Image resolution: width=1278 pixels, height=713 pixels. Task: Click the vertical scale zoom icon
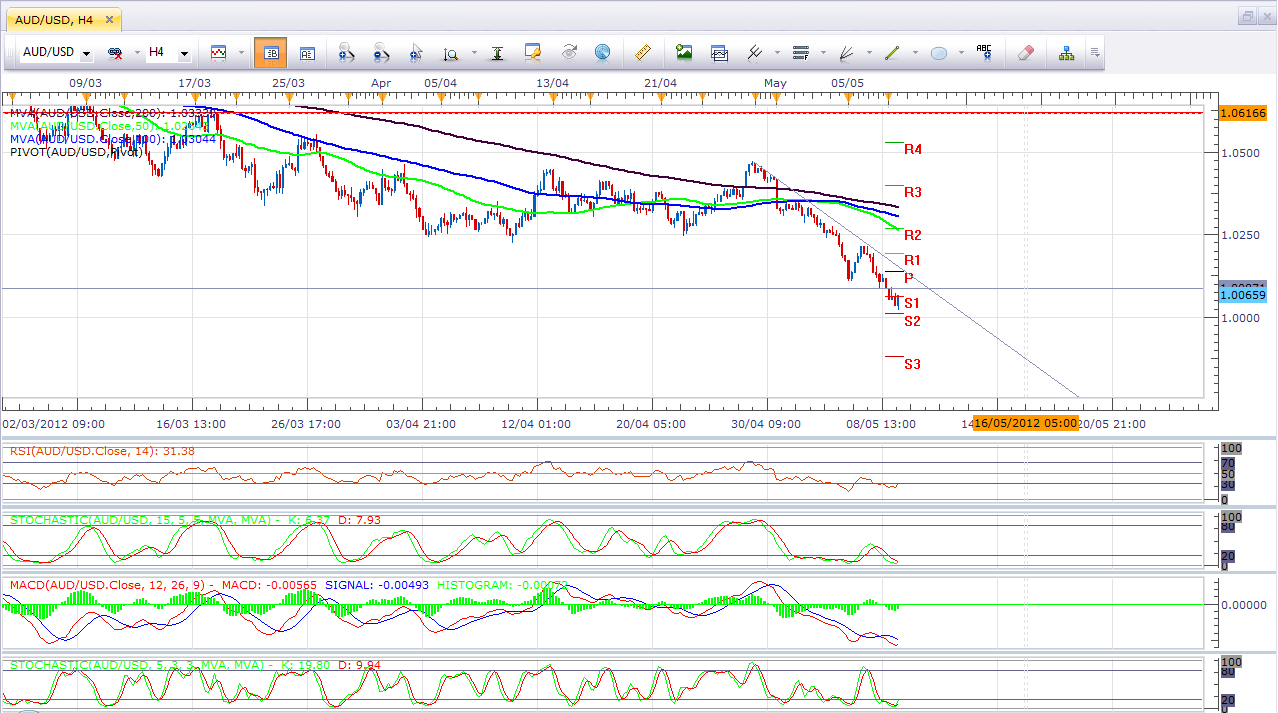[451, 53]
